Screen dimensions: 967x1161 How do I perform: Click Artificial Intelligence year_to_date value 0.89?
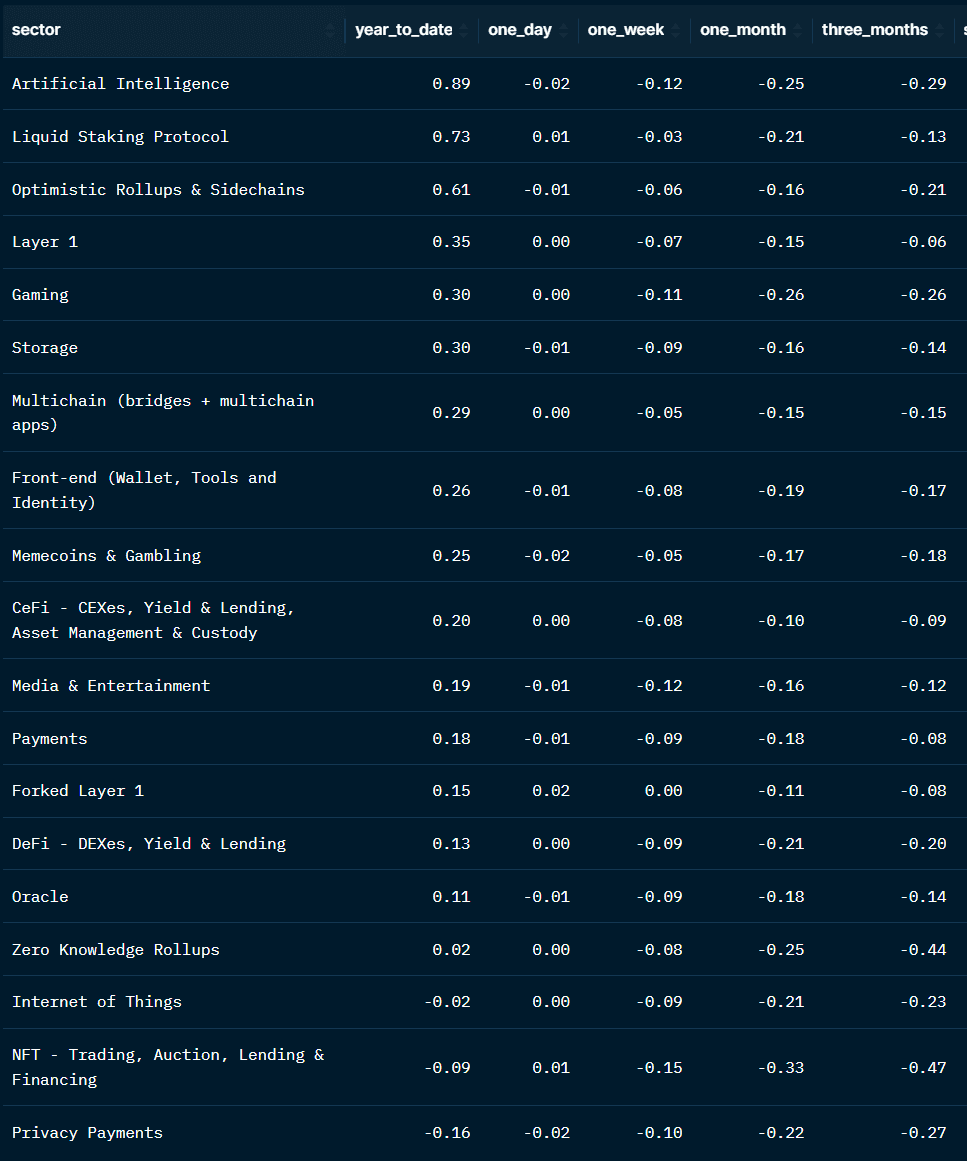point(451,84)
